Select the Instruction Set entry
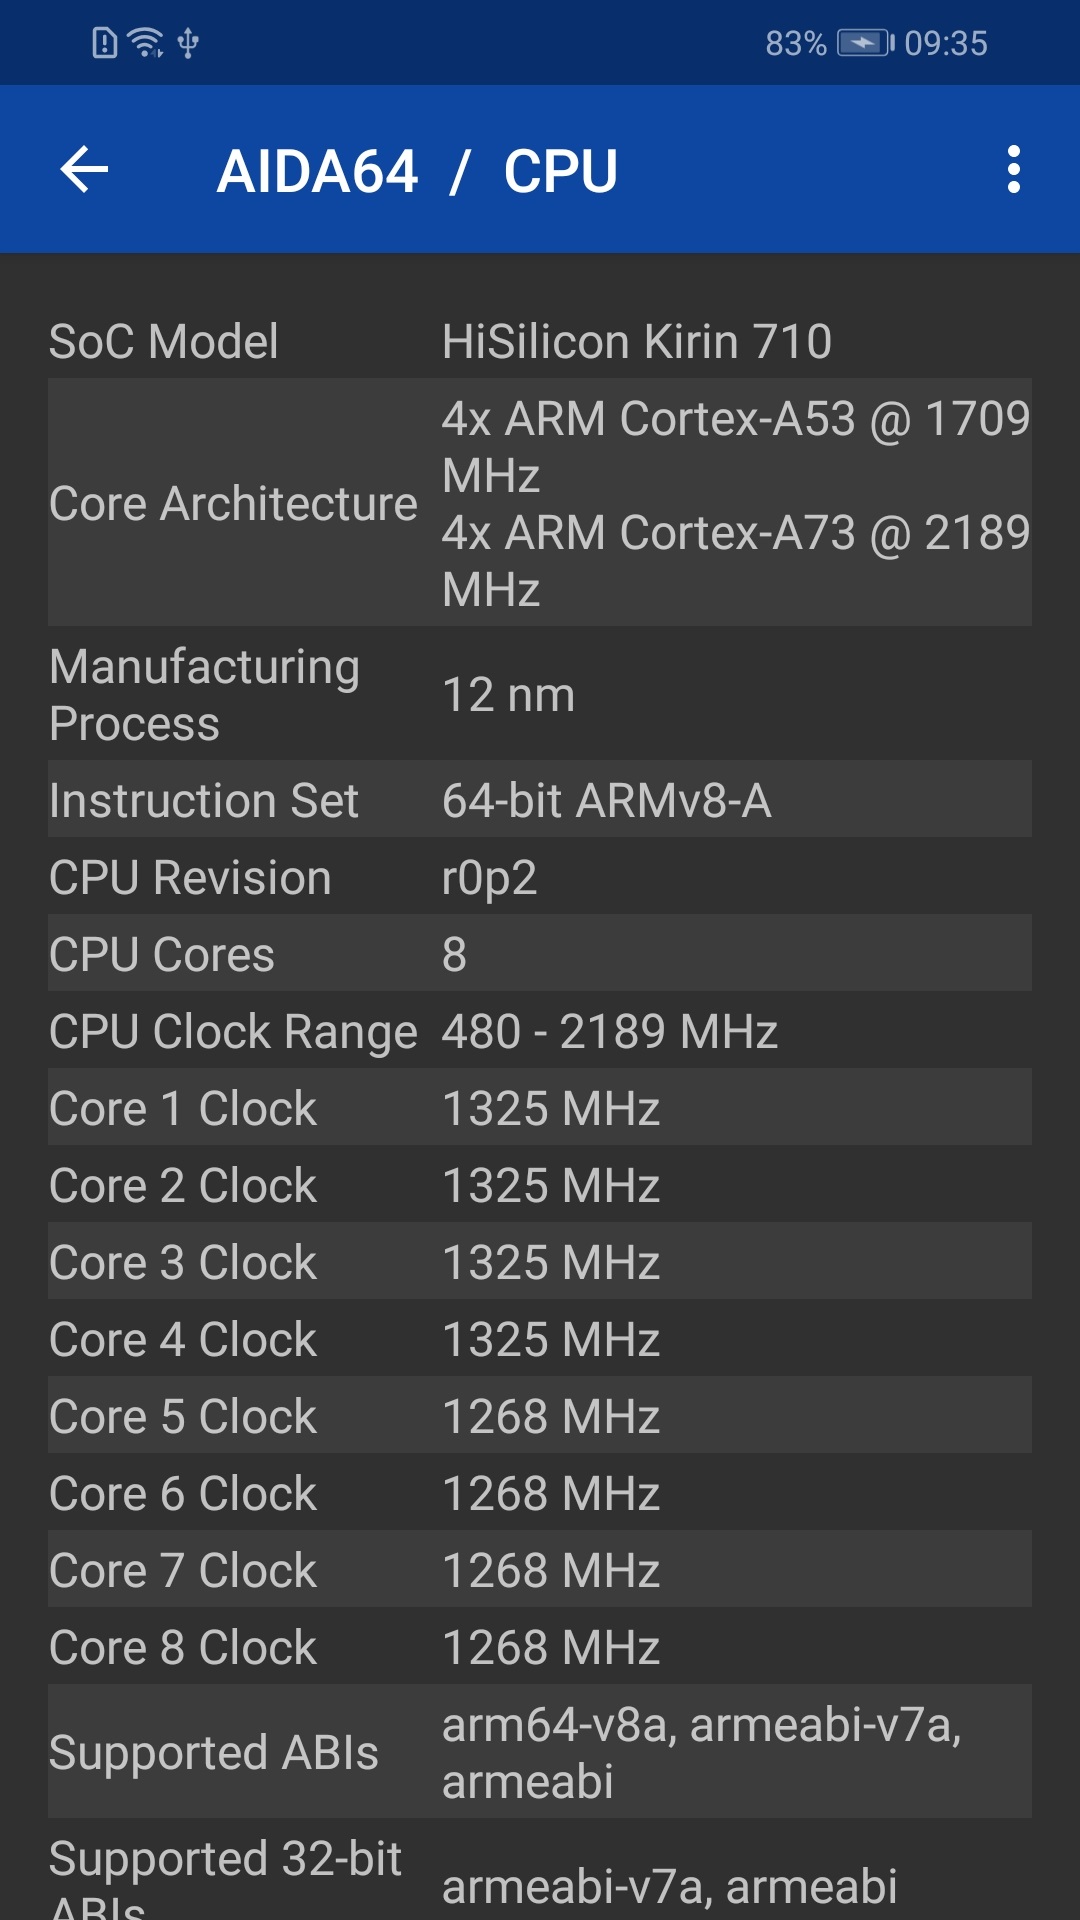This screenshot has height=1920, width=1080. (205, 800)
